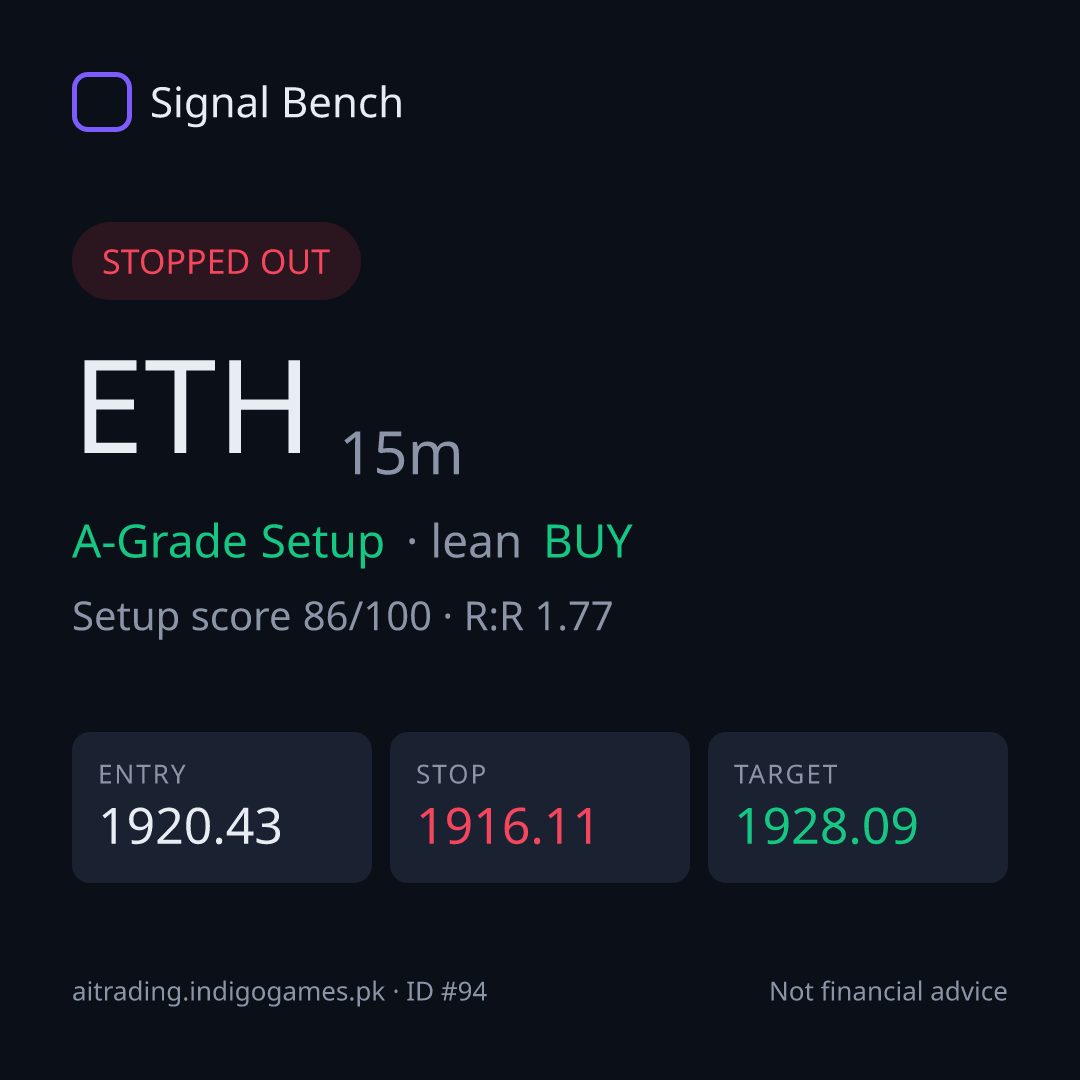
Task: Click the ETH symbol heading
Action: coord(191,406)
